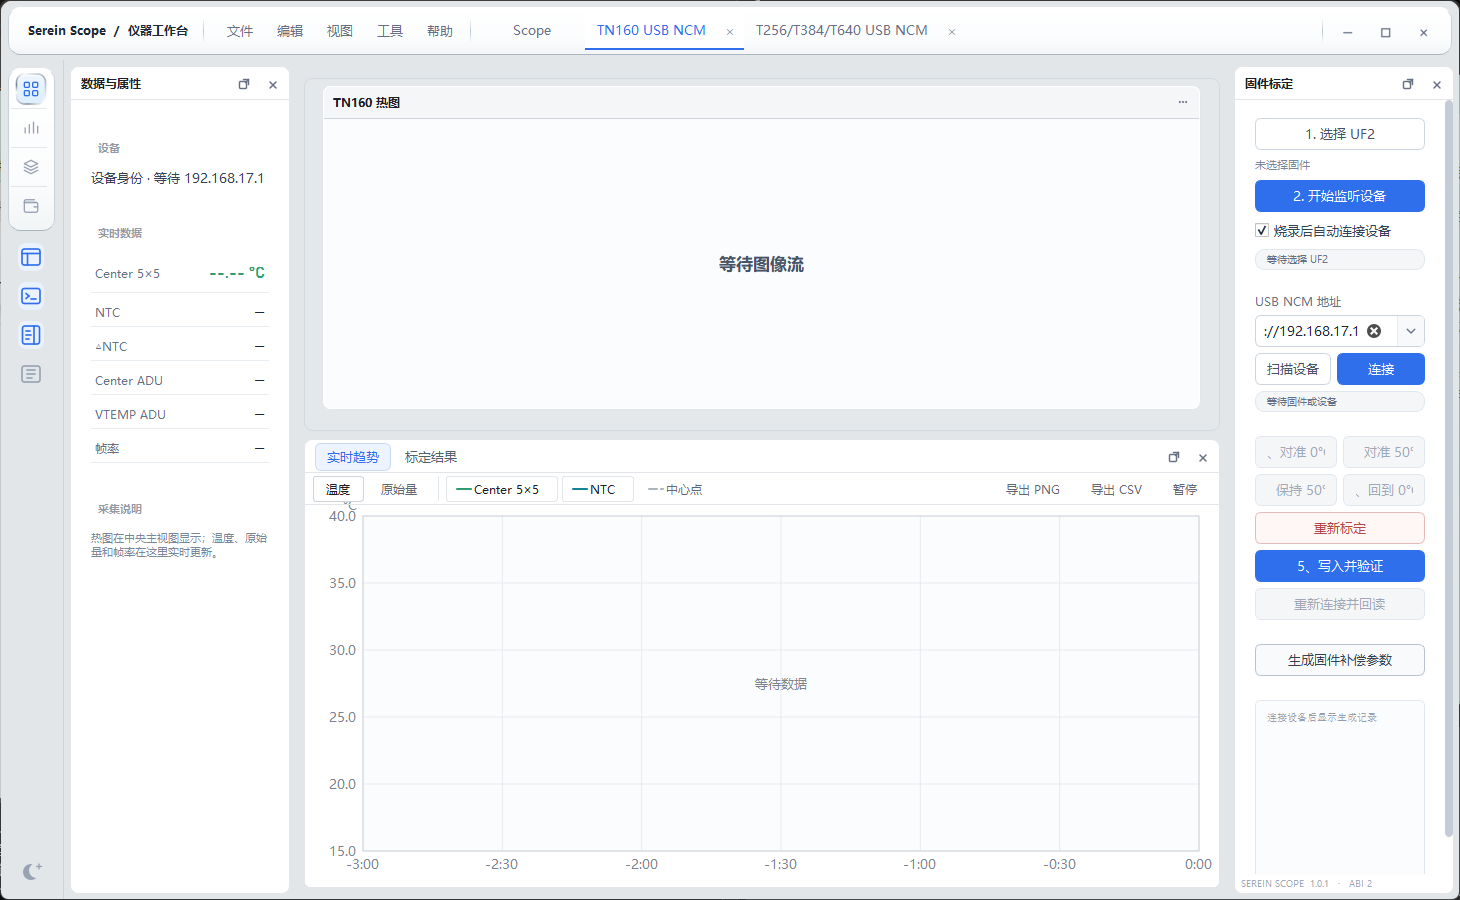
Task: Open the 工具 menu
Action: point(390,31)
